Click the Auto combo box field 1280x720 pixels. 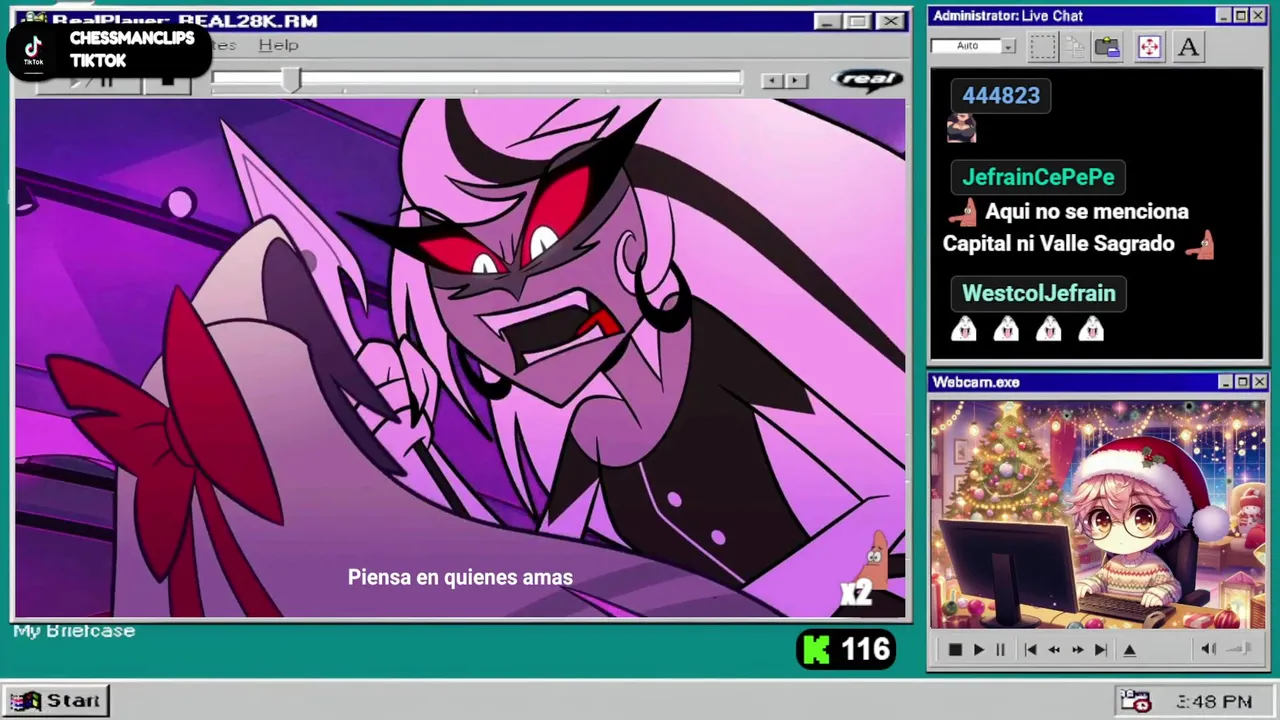pyautogui.click(x=966, y=46)
